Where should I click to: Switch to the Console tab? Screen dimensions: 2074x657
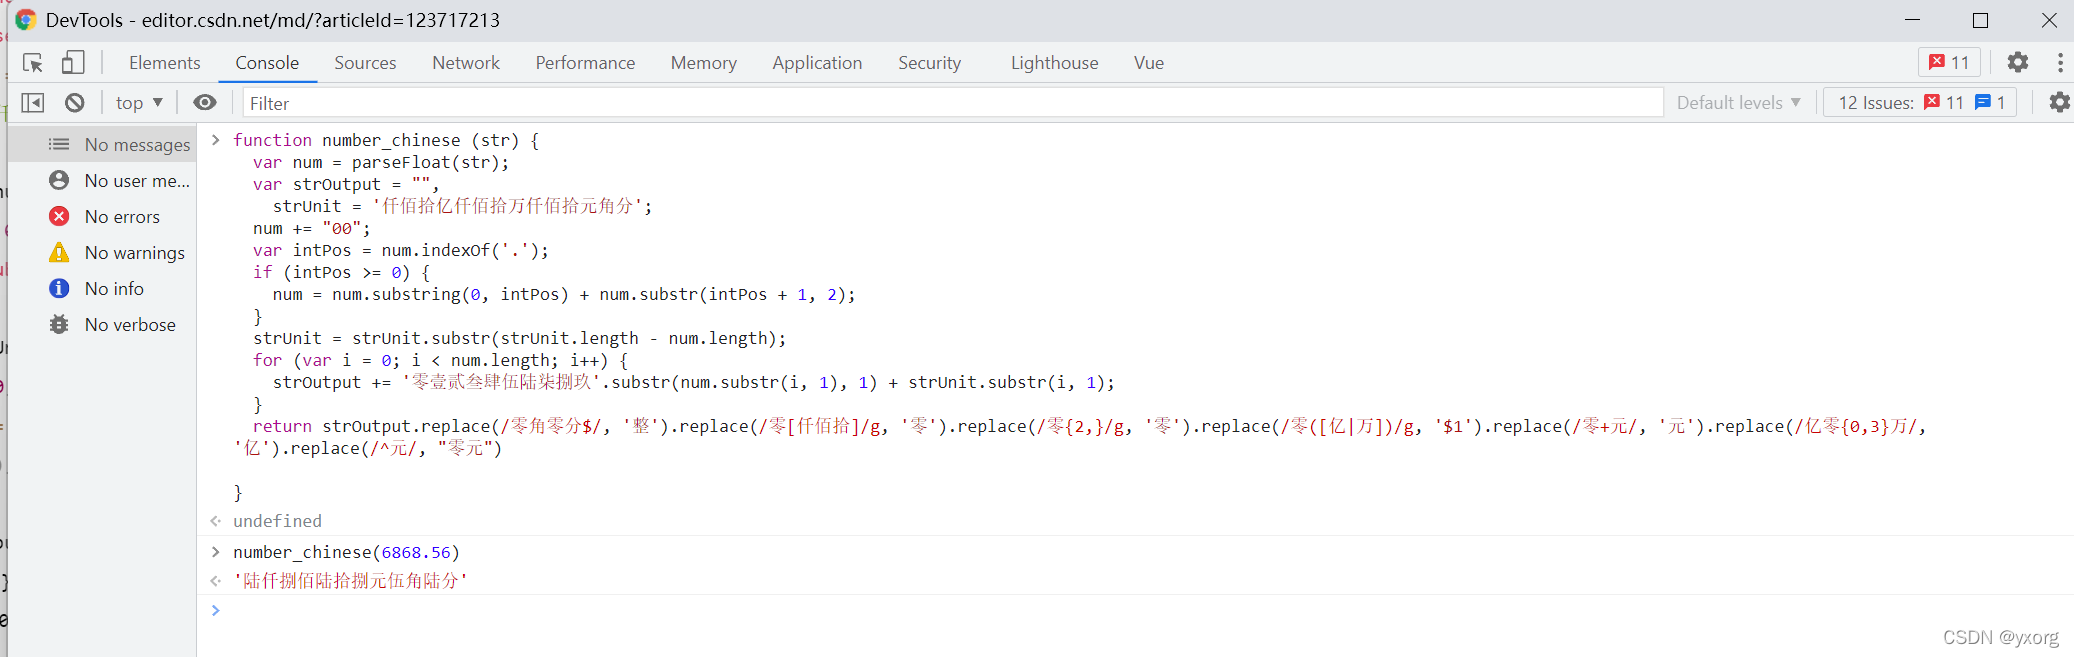[x=267, y=63]
